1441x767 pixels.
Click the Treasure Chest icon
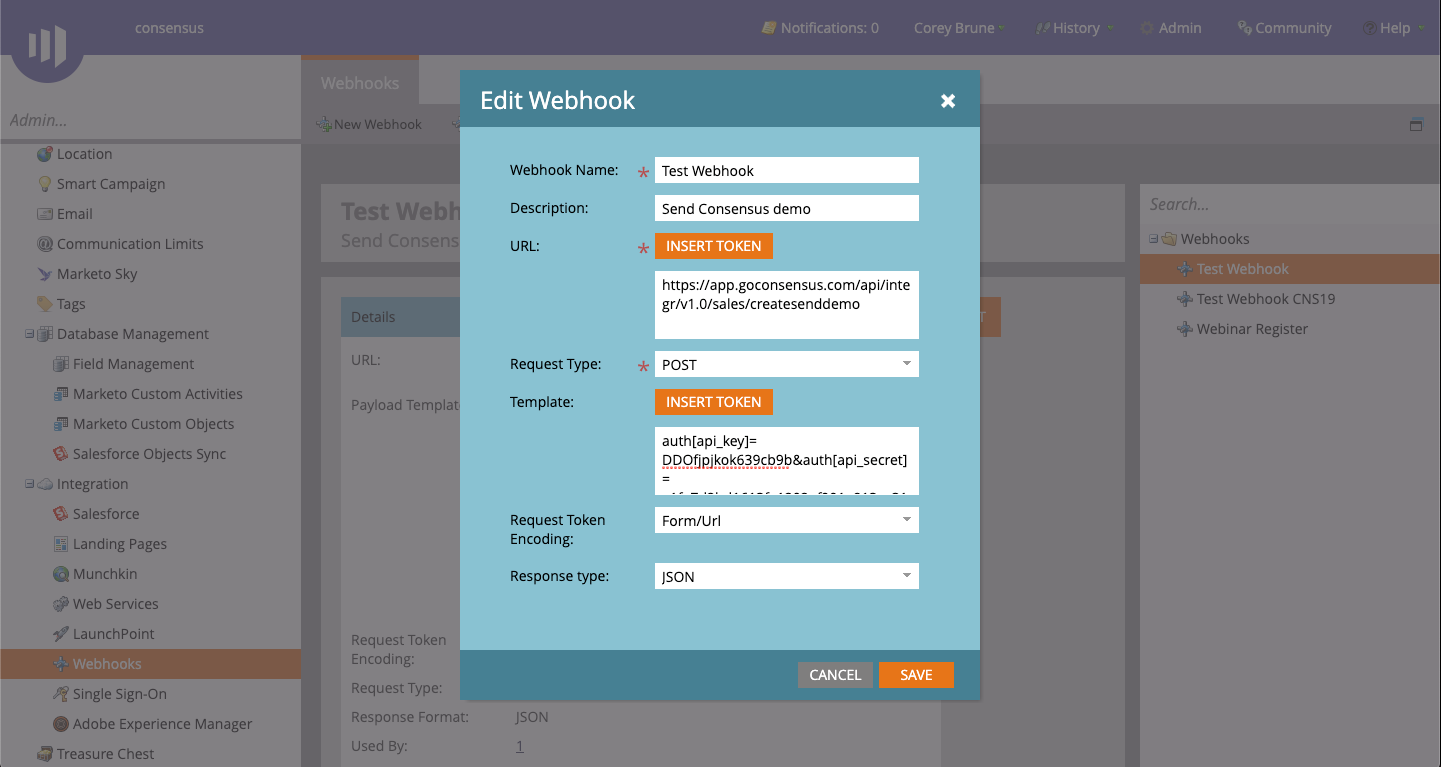click(x=44, y=754)
